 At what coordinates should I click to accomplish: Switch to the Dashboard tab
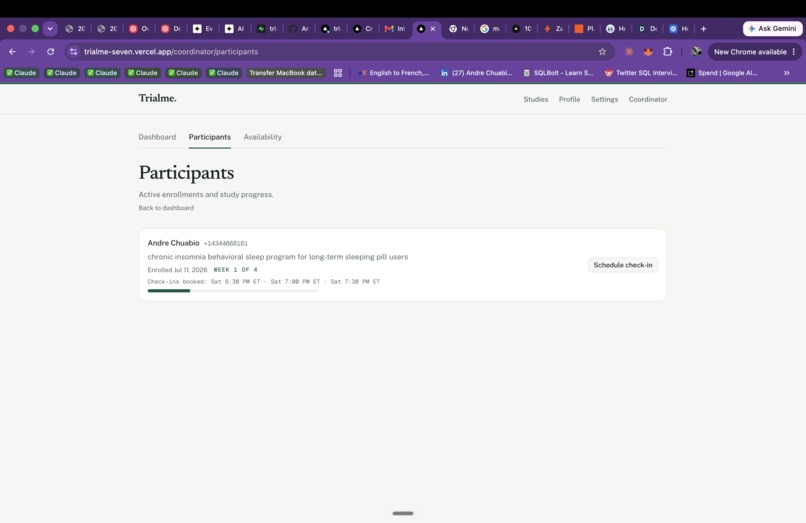coord(157,137)
